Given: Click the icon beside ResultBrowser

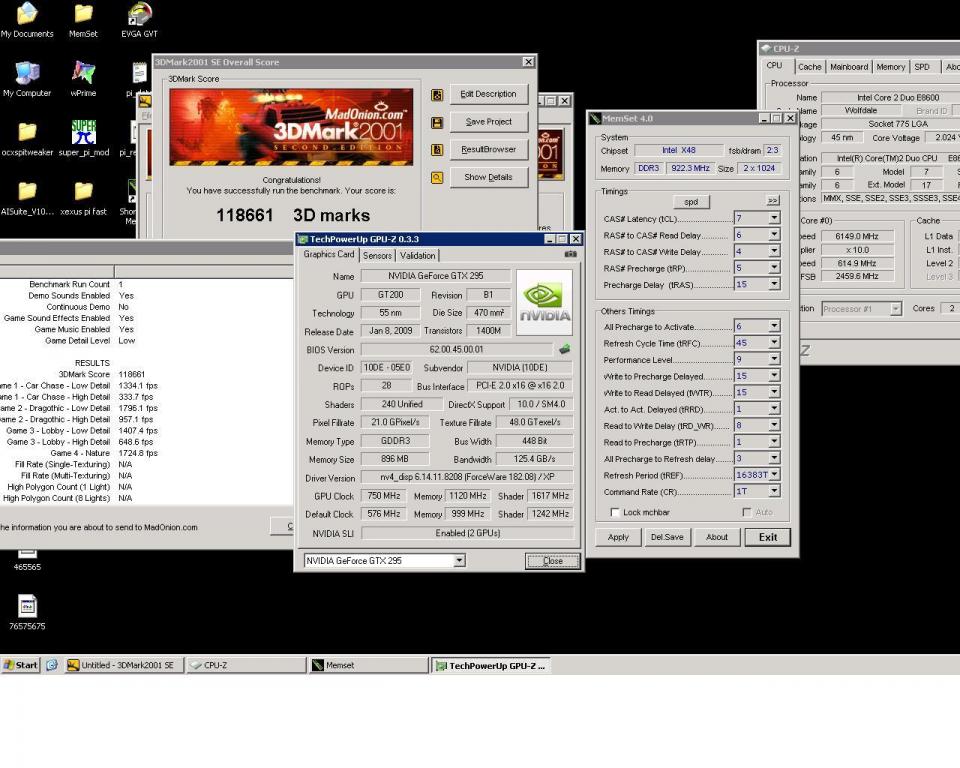Looking at the screenshot, I should pyautogui.click(x=437, y=149).
